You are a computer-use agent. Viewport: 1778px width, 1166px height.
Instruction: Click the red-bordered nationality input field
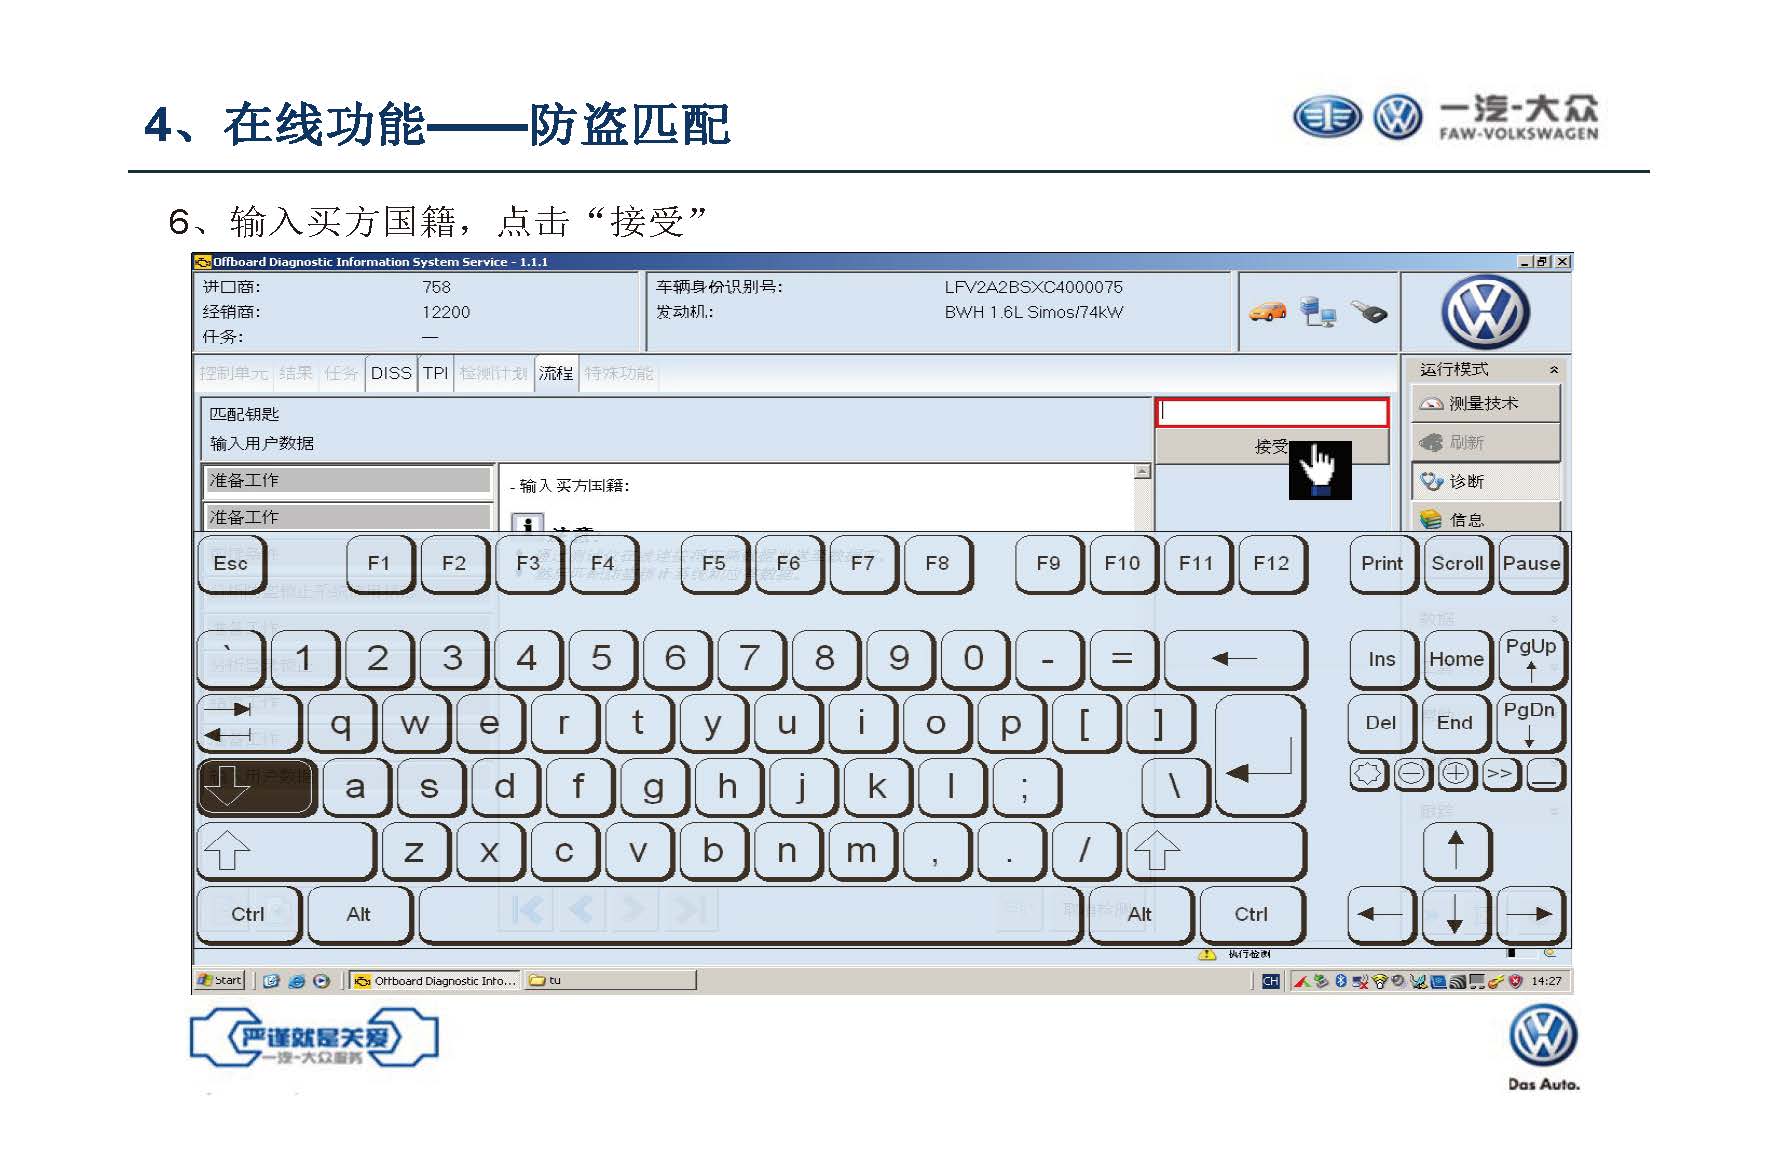(x=1271, y=412)
